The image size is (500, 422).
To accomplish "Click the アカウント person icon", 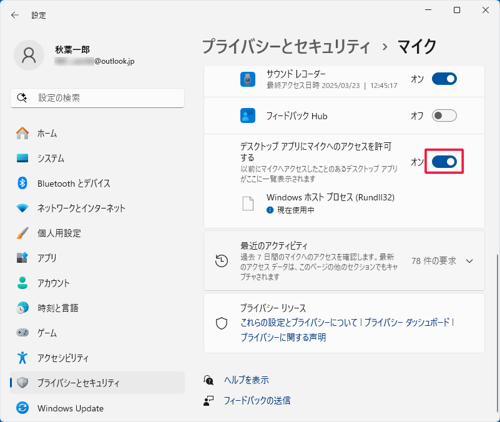I will click(22, 283).
